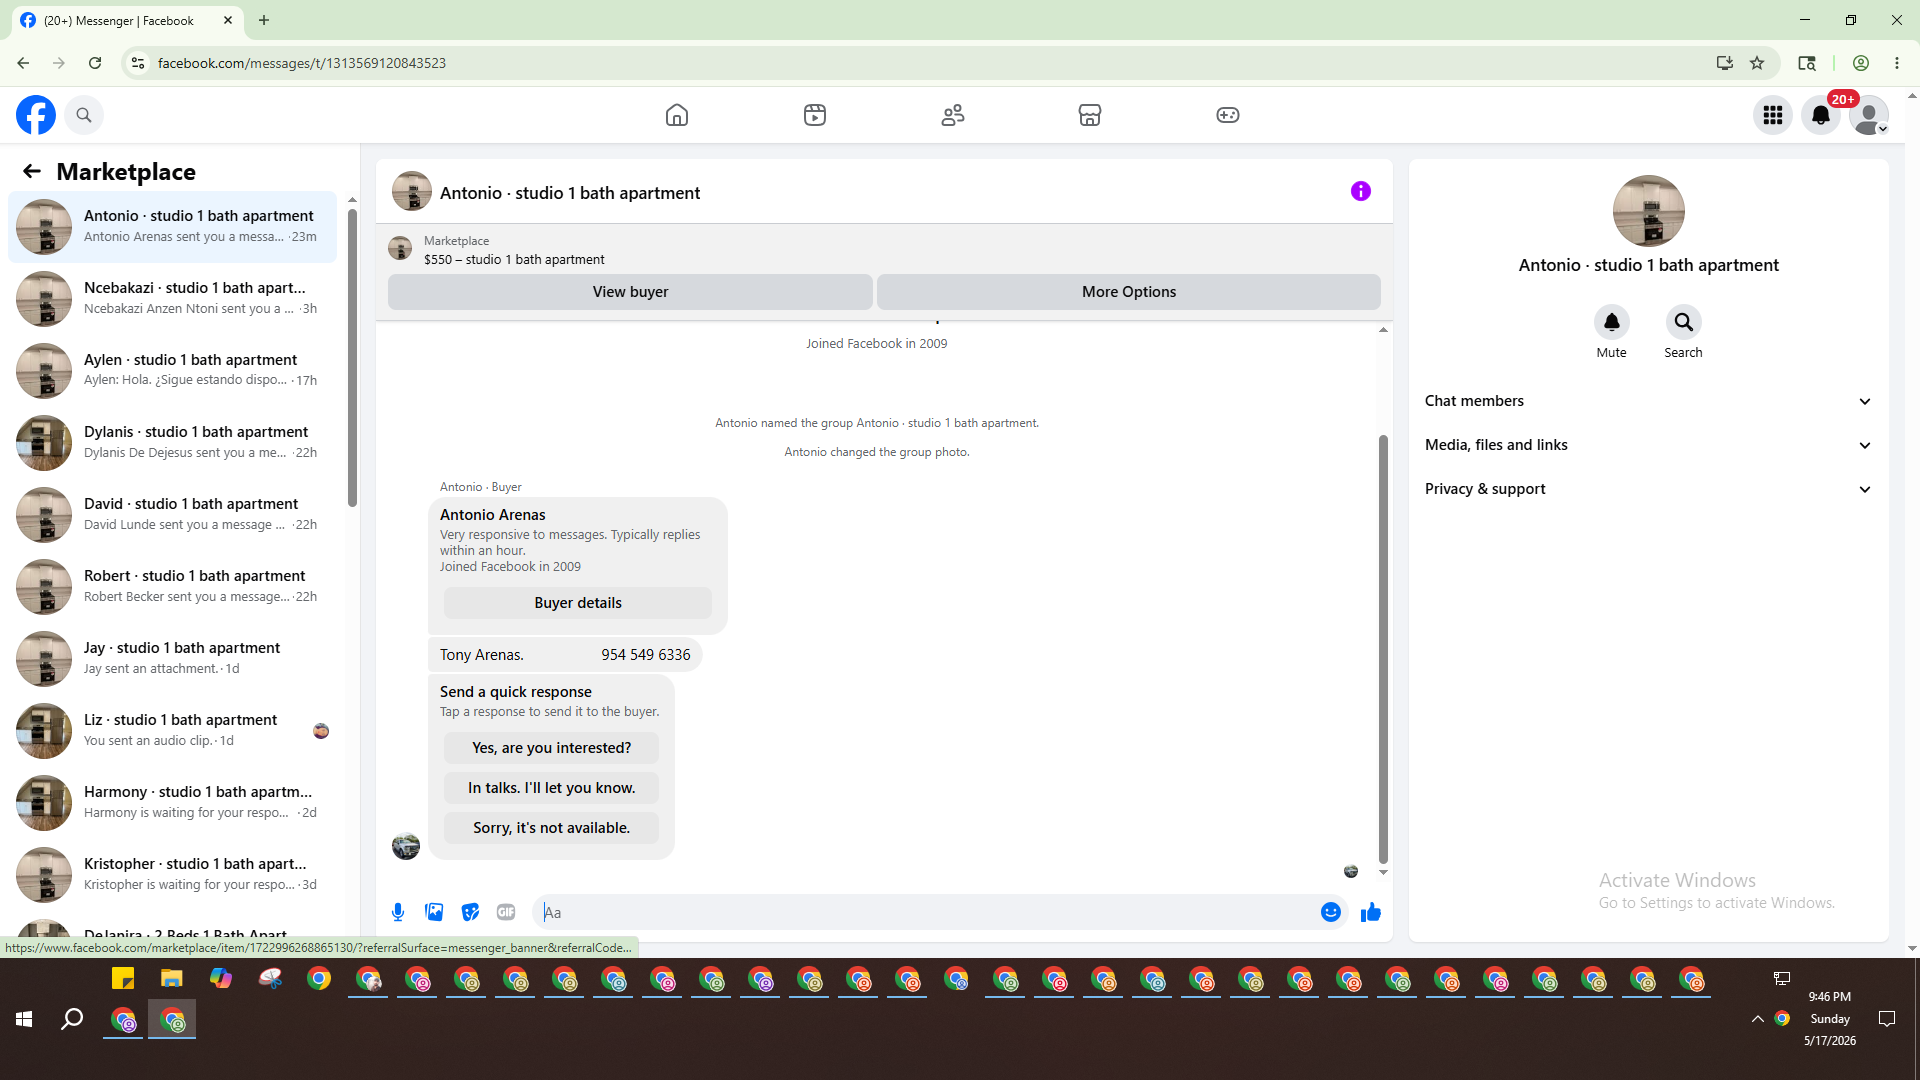This screenshot has height=1080, width=1920.
Task: Go back from Marketplace chats list
Action: [32, 171]
